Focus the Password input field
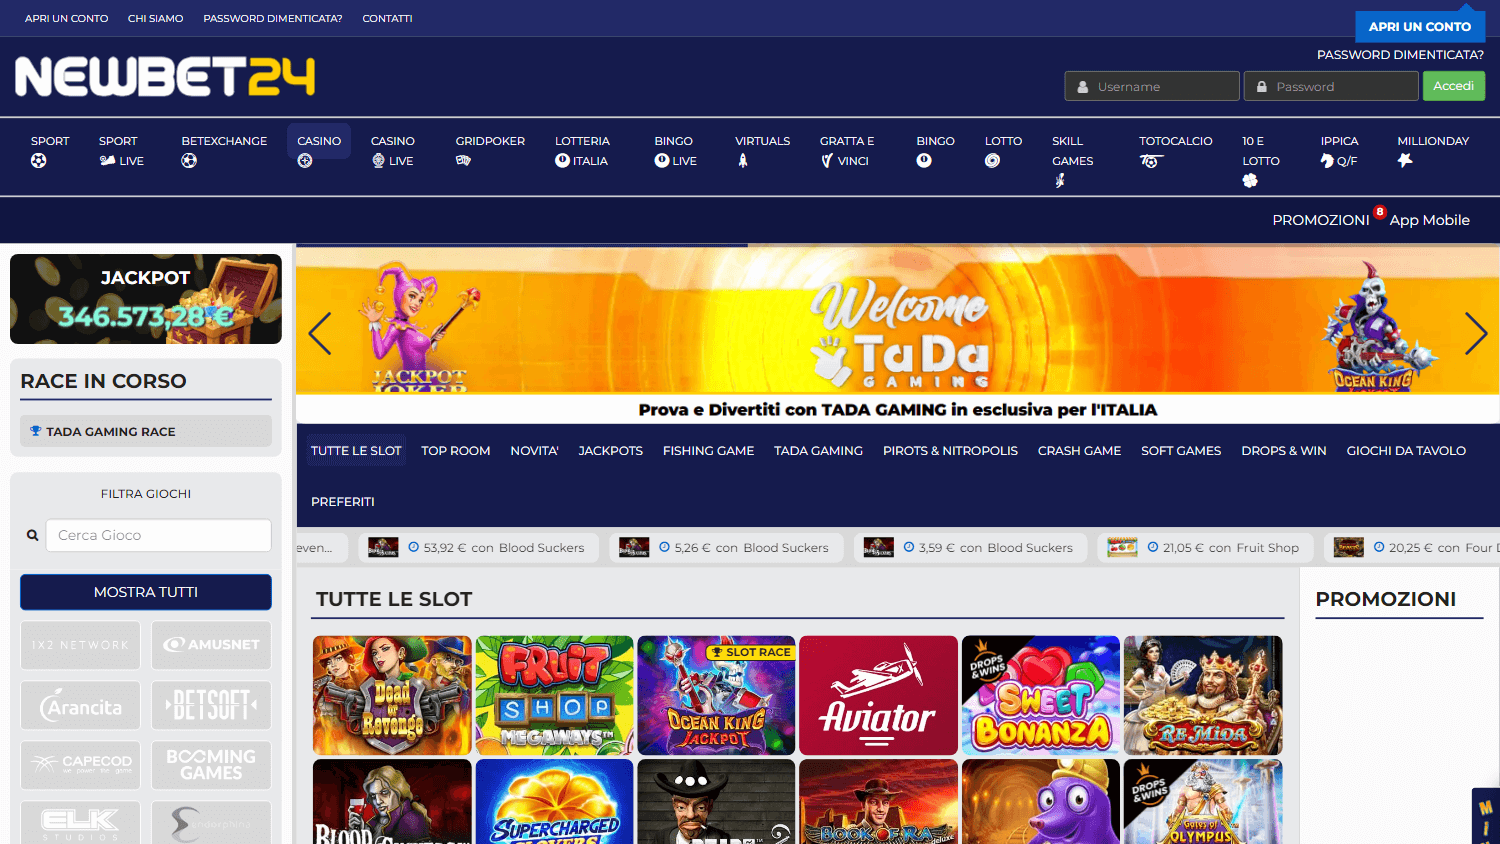The width and height of the screenshot is (1500, 844). click(1331, 86)
